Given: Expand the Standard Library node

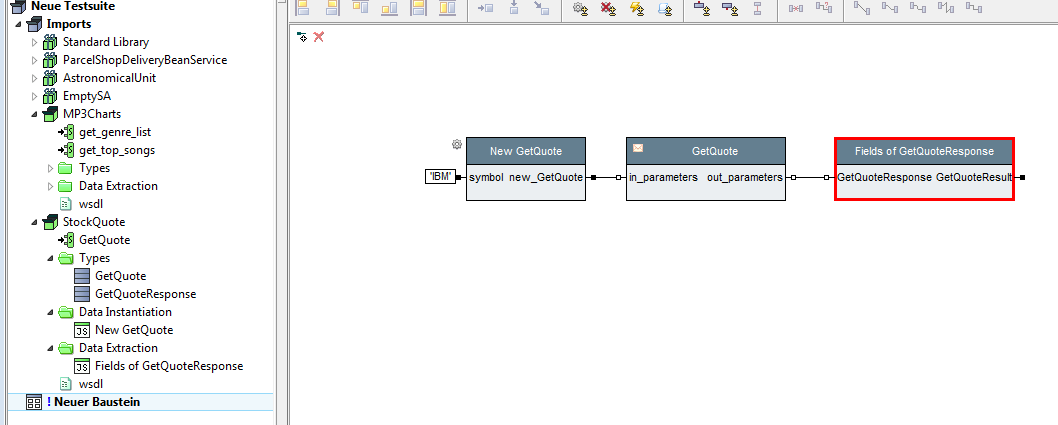Looking at the screenshot, I should [x=35, y=42].
